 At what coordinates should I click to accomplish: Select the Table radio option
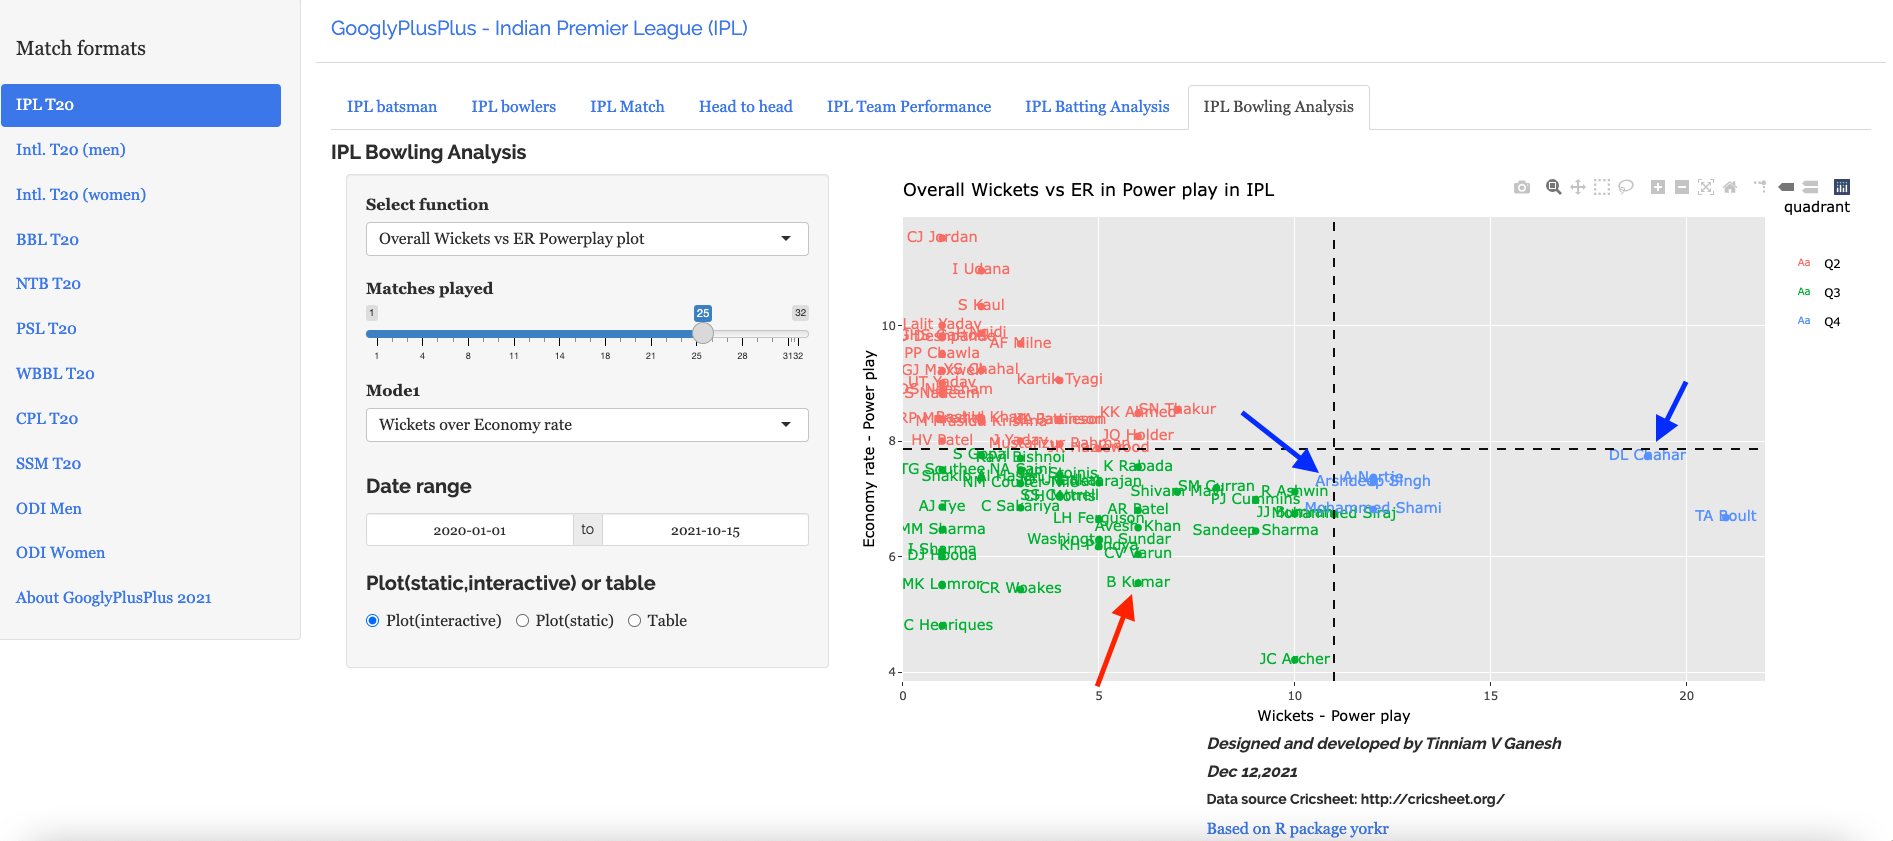tap(634, 621)
